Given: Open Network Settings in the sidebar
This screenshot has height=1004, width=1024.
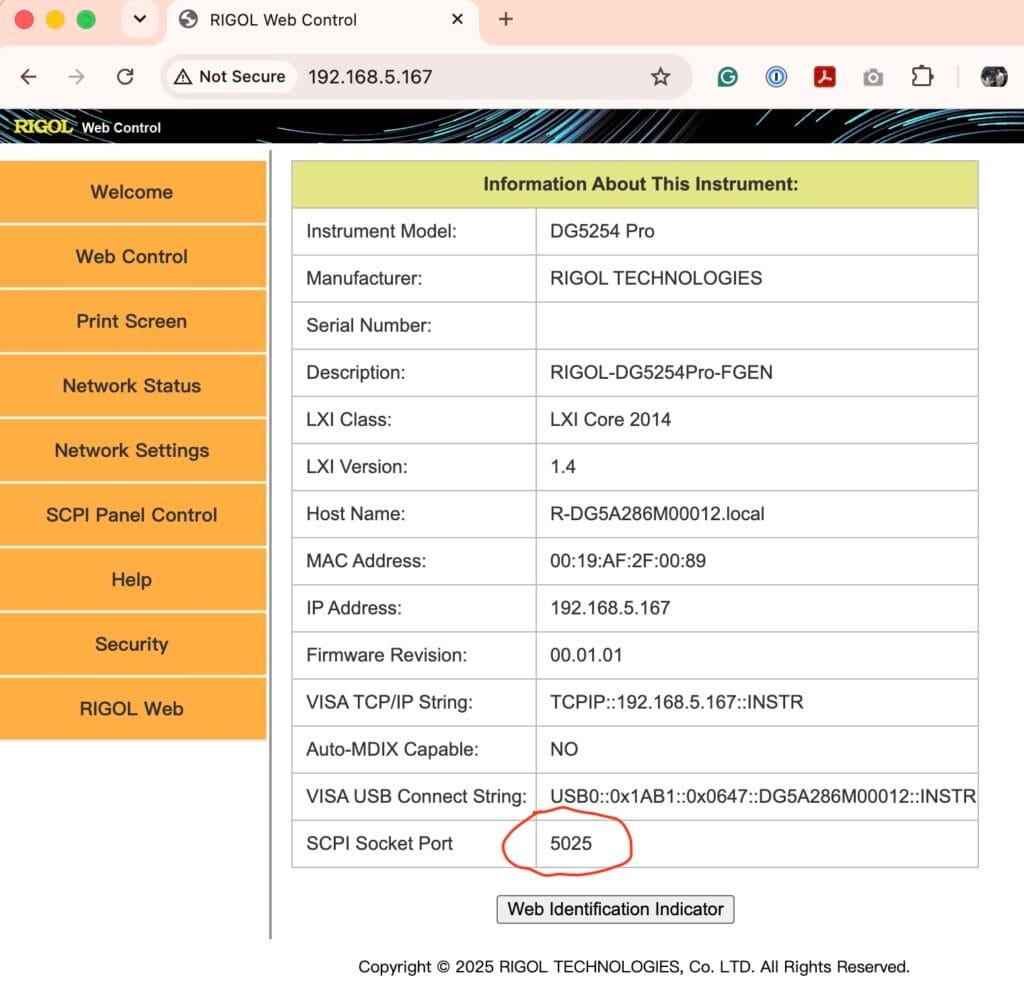Looking at the screenshot, I should [x=133, y=451].
